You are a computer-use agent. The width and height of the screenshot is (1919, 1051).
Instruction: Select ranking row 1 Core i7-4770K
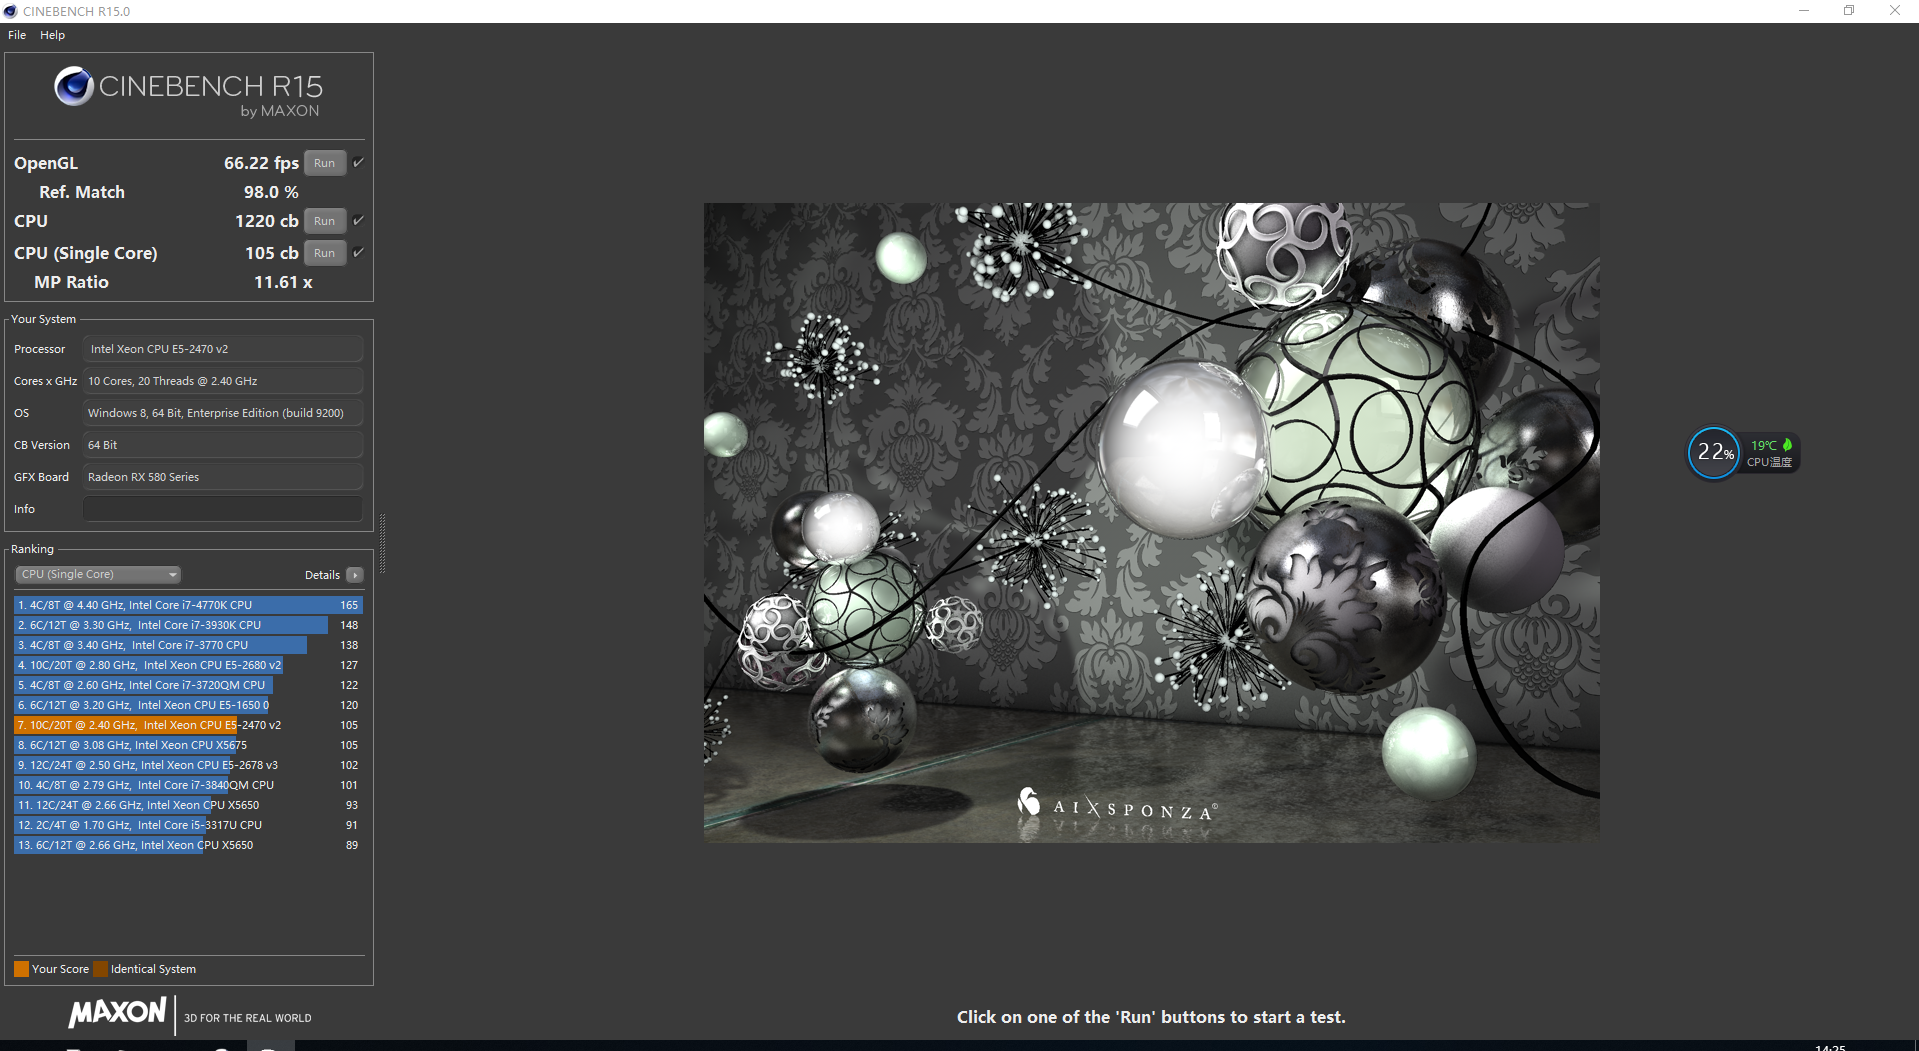click(x=188, y=605)
